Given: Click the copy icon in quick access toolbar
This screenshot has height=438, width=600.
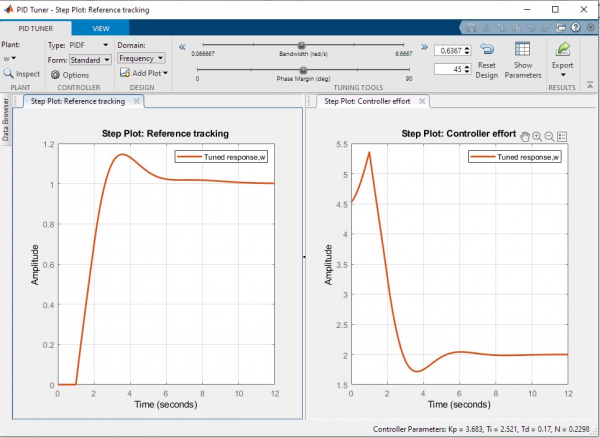Looking at the screenshot, I should [x=501, y=28].
